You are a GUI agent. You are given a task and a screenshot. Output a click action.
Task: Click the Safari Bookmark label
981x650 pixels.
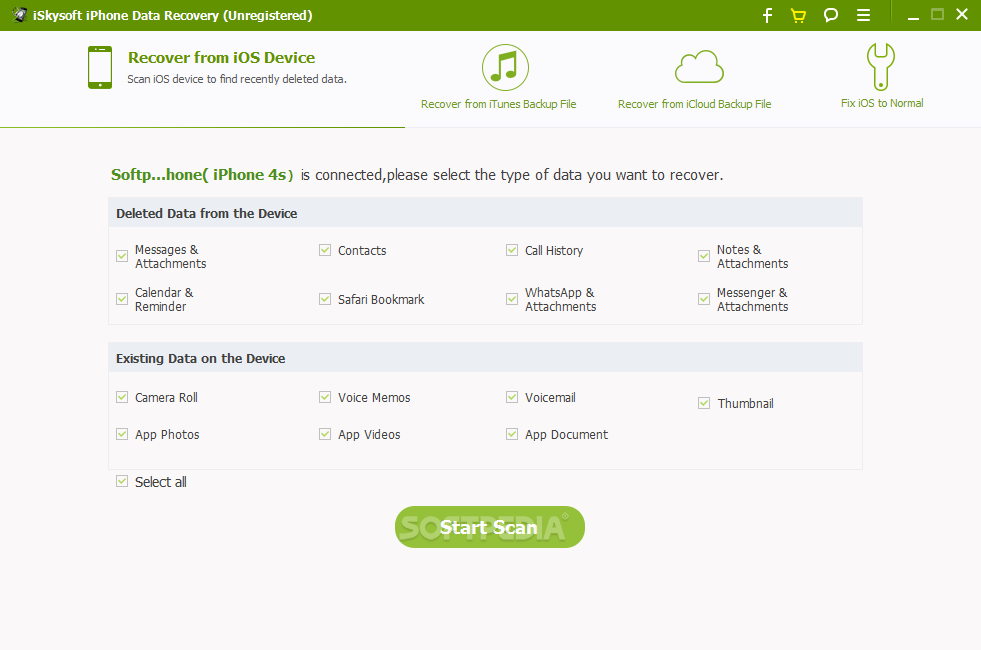pyautogui.click(x=381, y=300)
